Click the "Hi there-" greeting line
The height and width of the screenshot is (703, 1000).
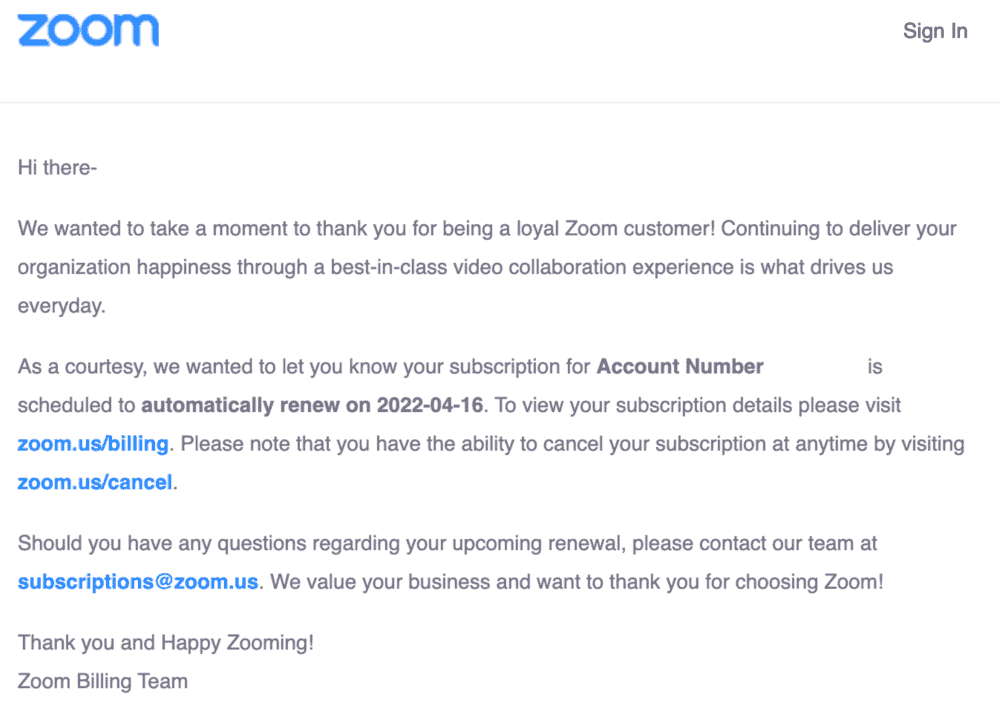(x=57, y=168)
